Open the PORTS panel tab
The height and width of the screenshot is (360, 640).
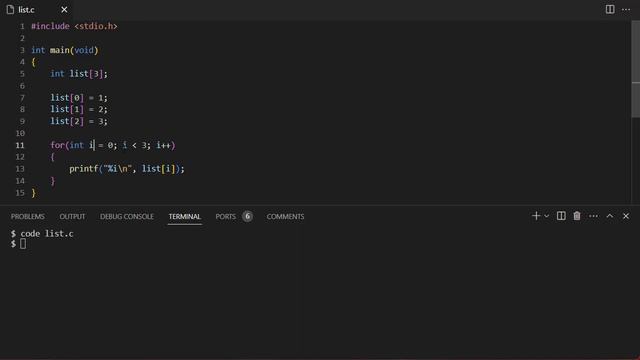(225, 216)
